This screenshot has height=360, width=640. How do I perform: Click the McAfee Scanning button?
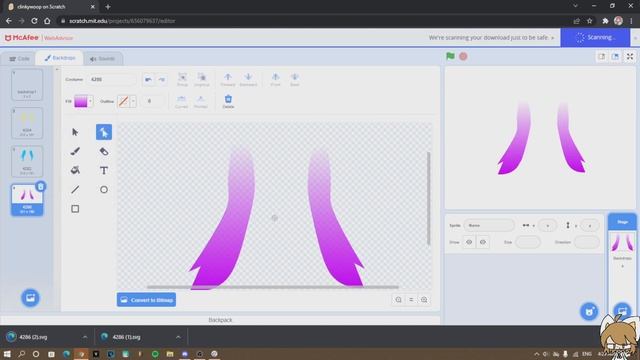(595, 38)
